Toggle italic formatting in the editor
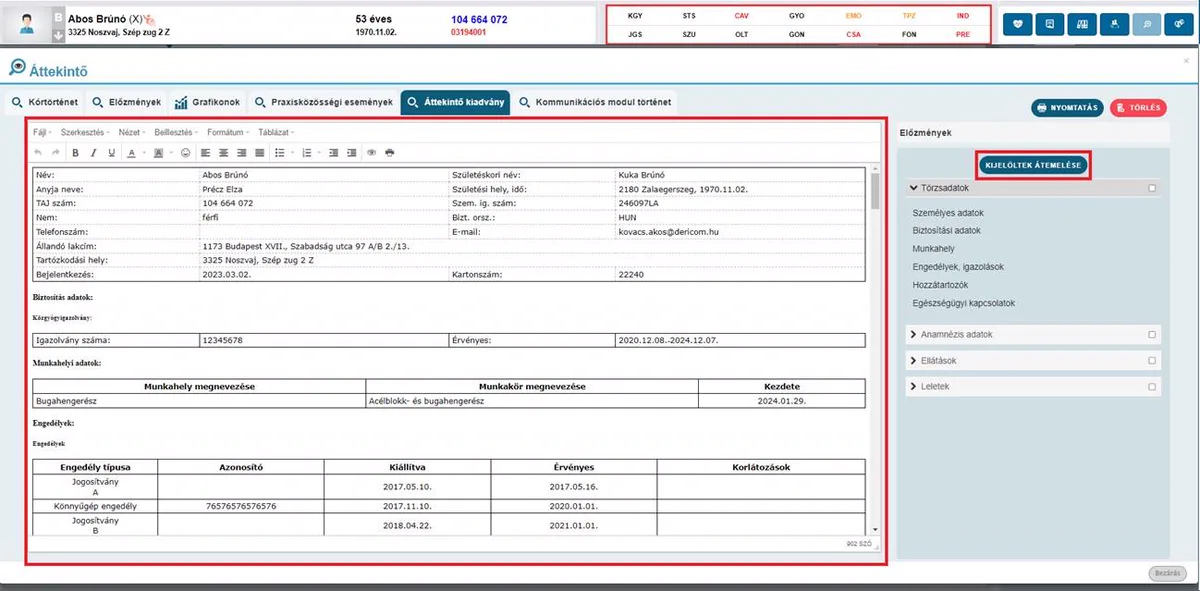The width and height of the screenshot is (1200, 591). coord(93,153)
